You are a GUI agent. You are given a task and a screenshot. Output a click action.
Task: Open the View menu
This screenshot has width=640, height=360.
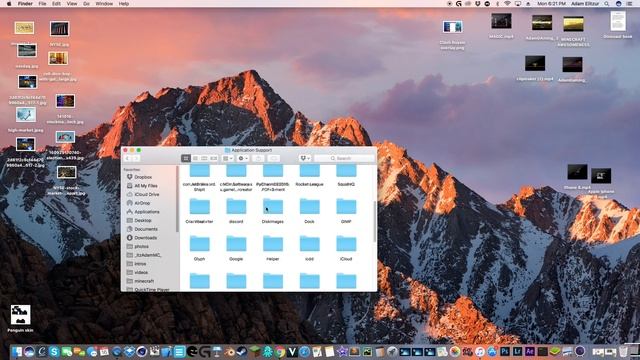coord(72,4)
